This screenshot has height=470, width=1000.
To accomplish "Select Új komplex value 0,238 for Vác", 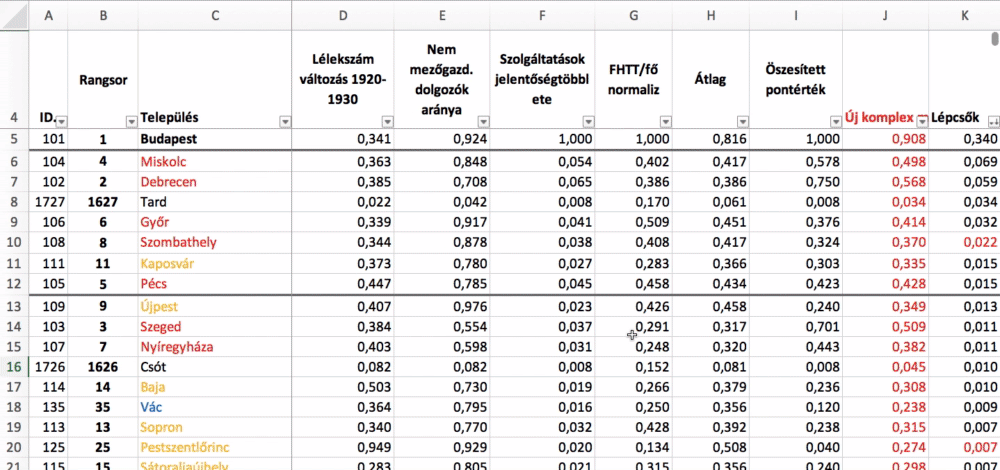I will pyautogui.click(x=885, y=408).
